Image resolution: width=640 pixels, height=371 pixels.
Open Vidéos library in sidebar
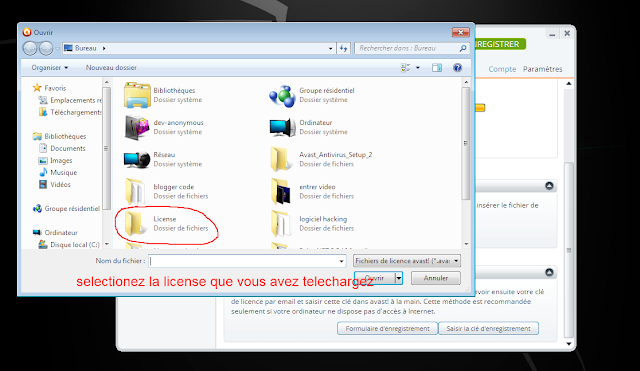tap(55, 184)
